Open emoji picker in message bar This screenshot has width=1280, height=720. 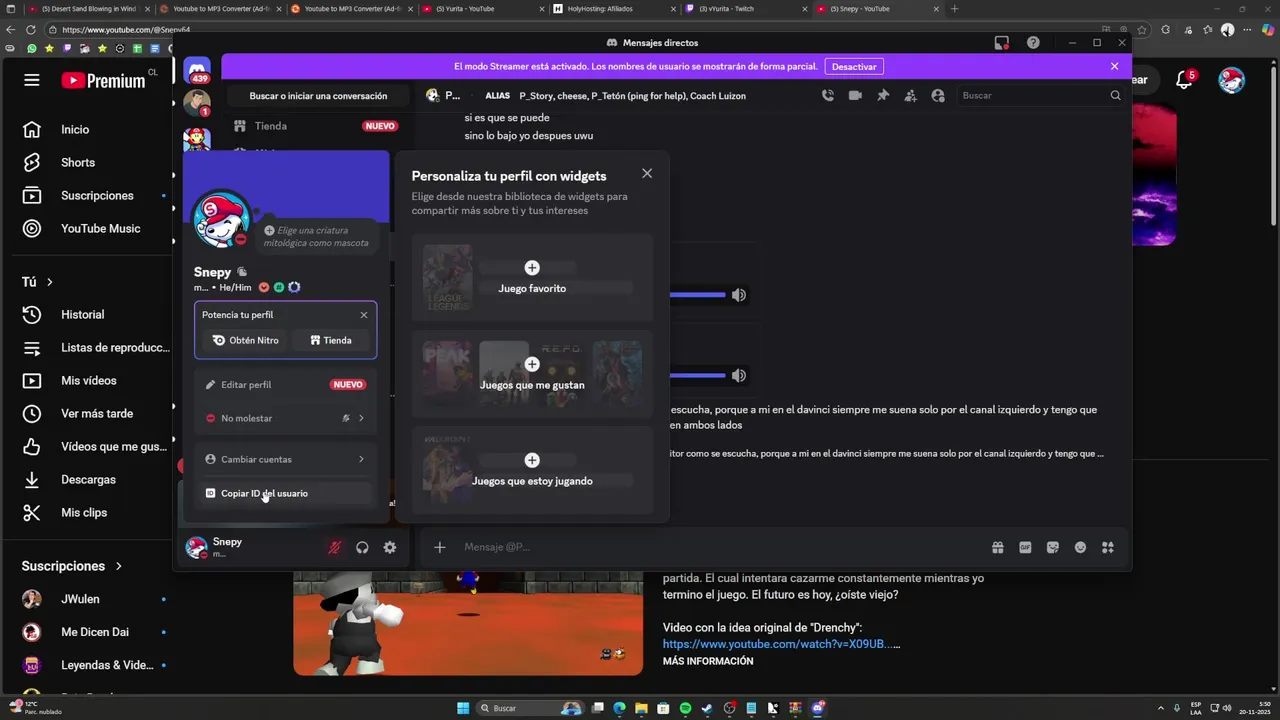pos(1080,547)
